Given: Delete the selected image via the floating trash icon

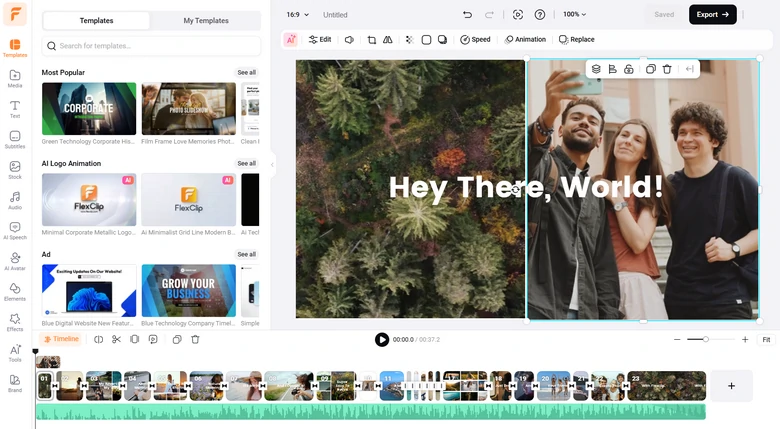Looking at the screenshot, I should coord(667,69).
